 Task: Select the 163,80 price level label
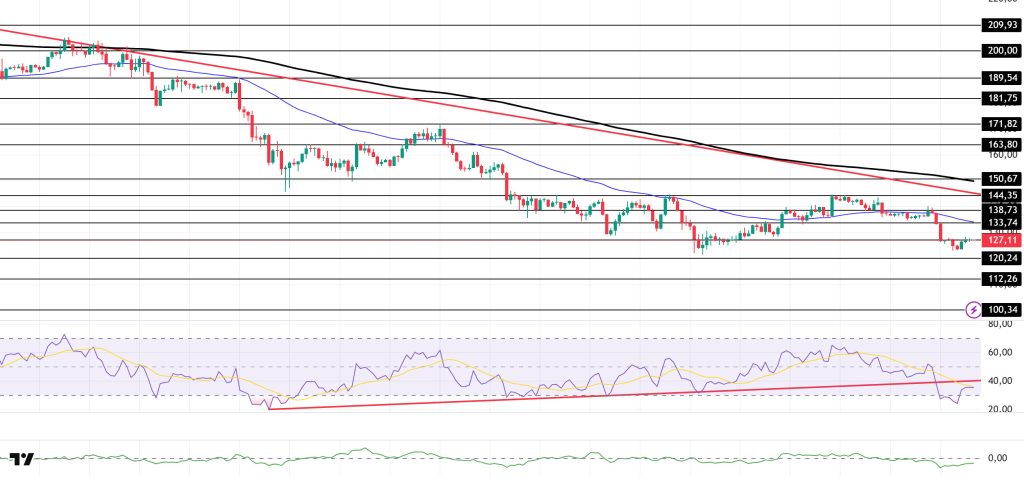(x=1000, y=144)
